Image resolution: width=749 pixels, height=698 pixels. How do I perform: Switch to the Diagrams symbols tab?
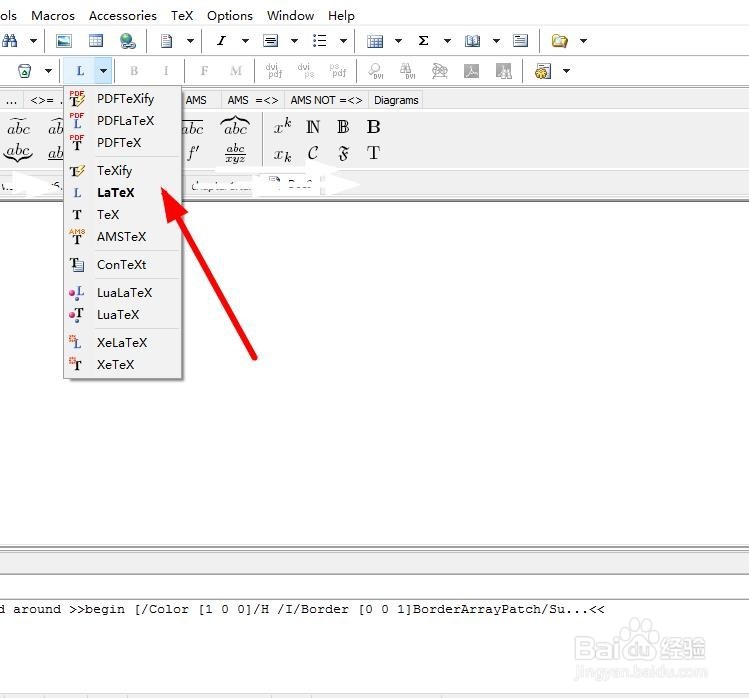point(396,100)
